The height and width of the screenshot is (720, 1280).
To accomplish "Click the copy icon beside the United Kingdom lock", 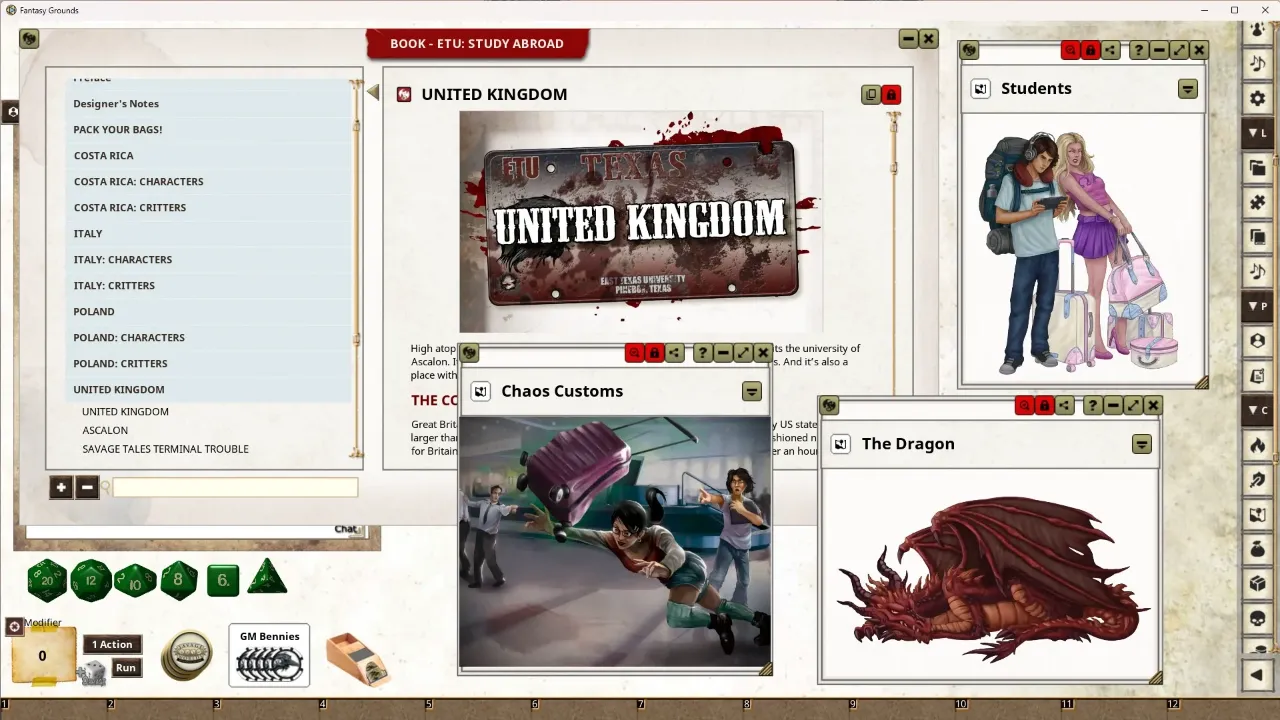I will click(871, 95).
